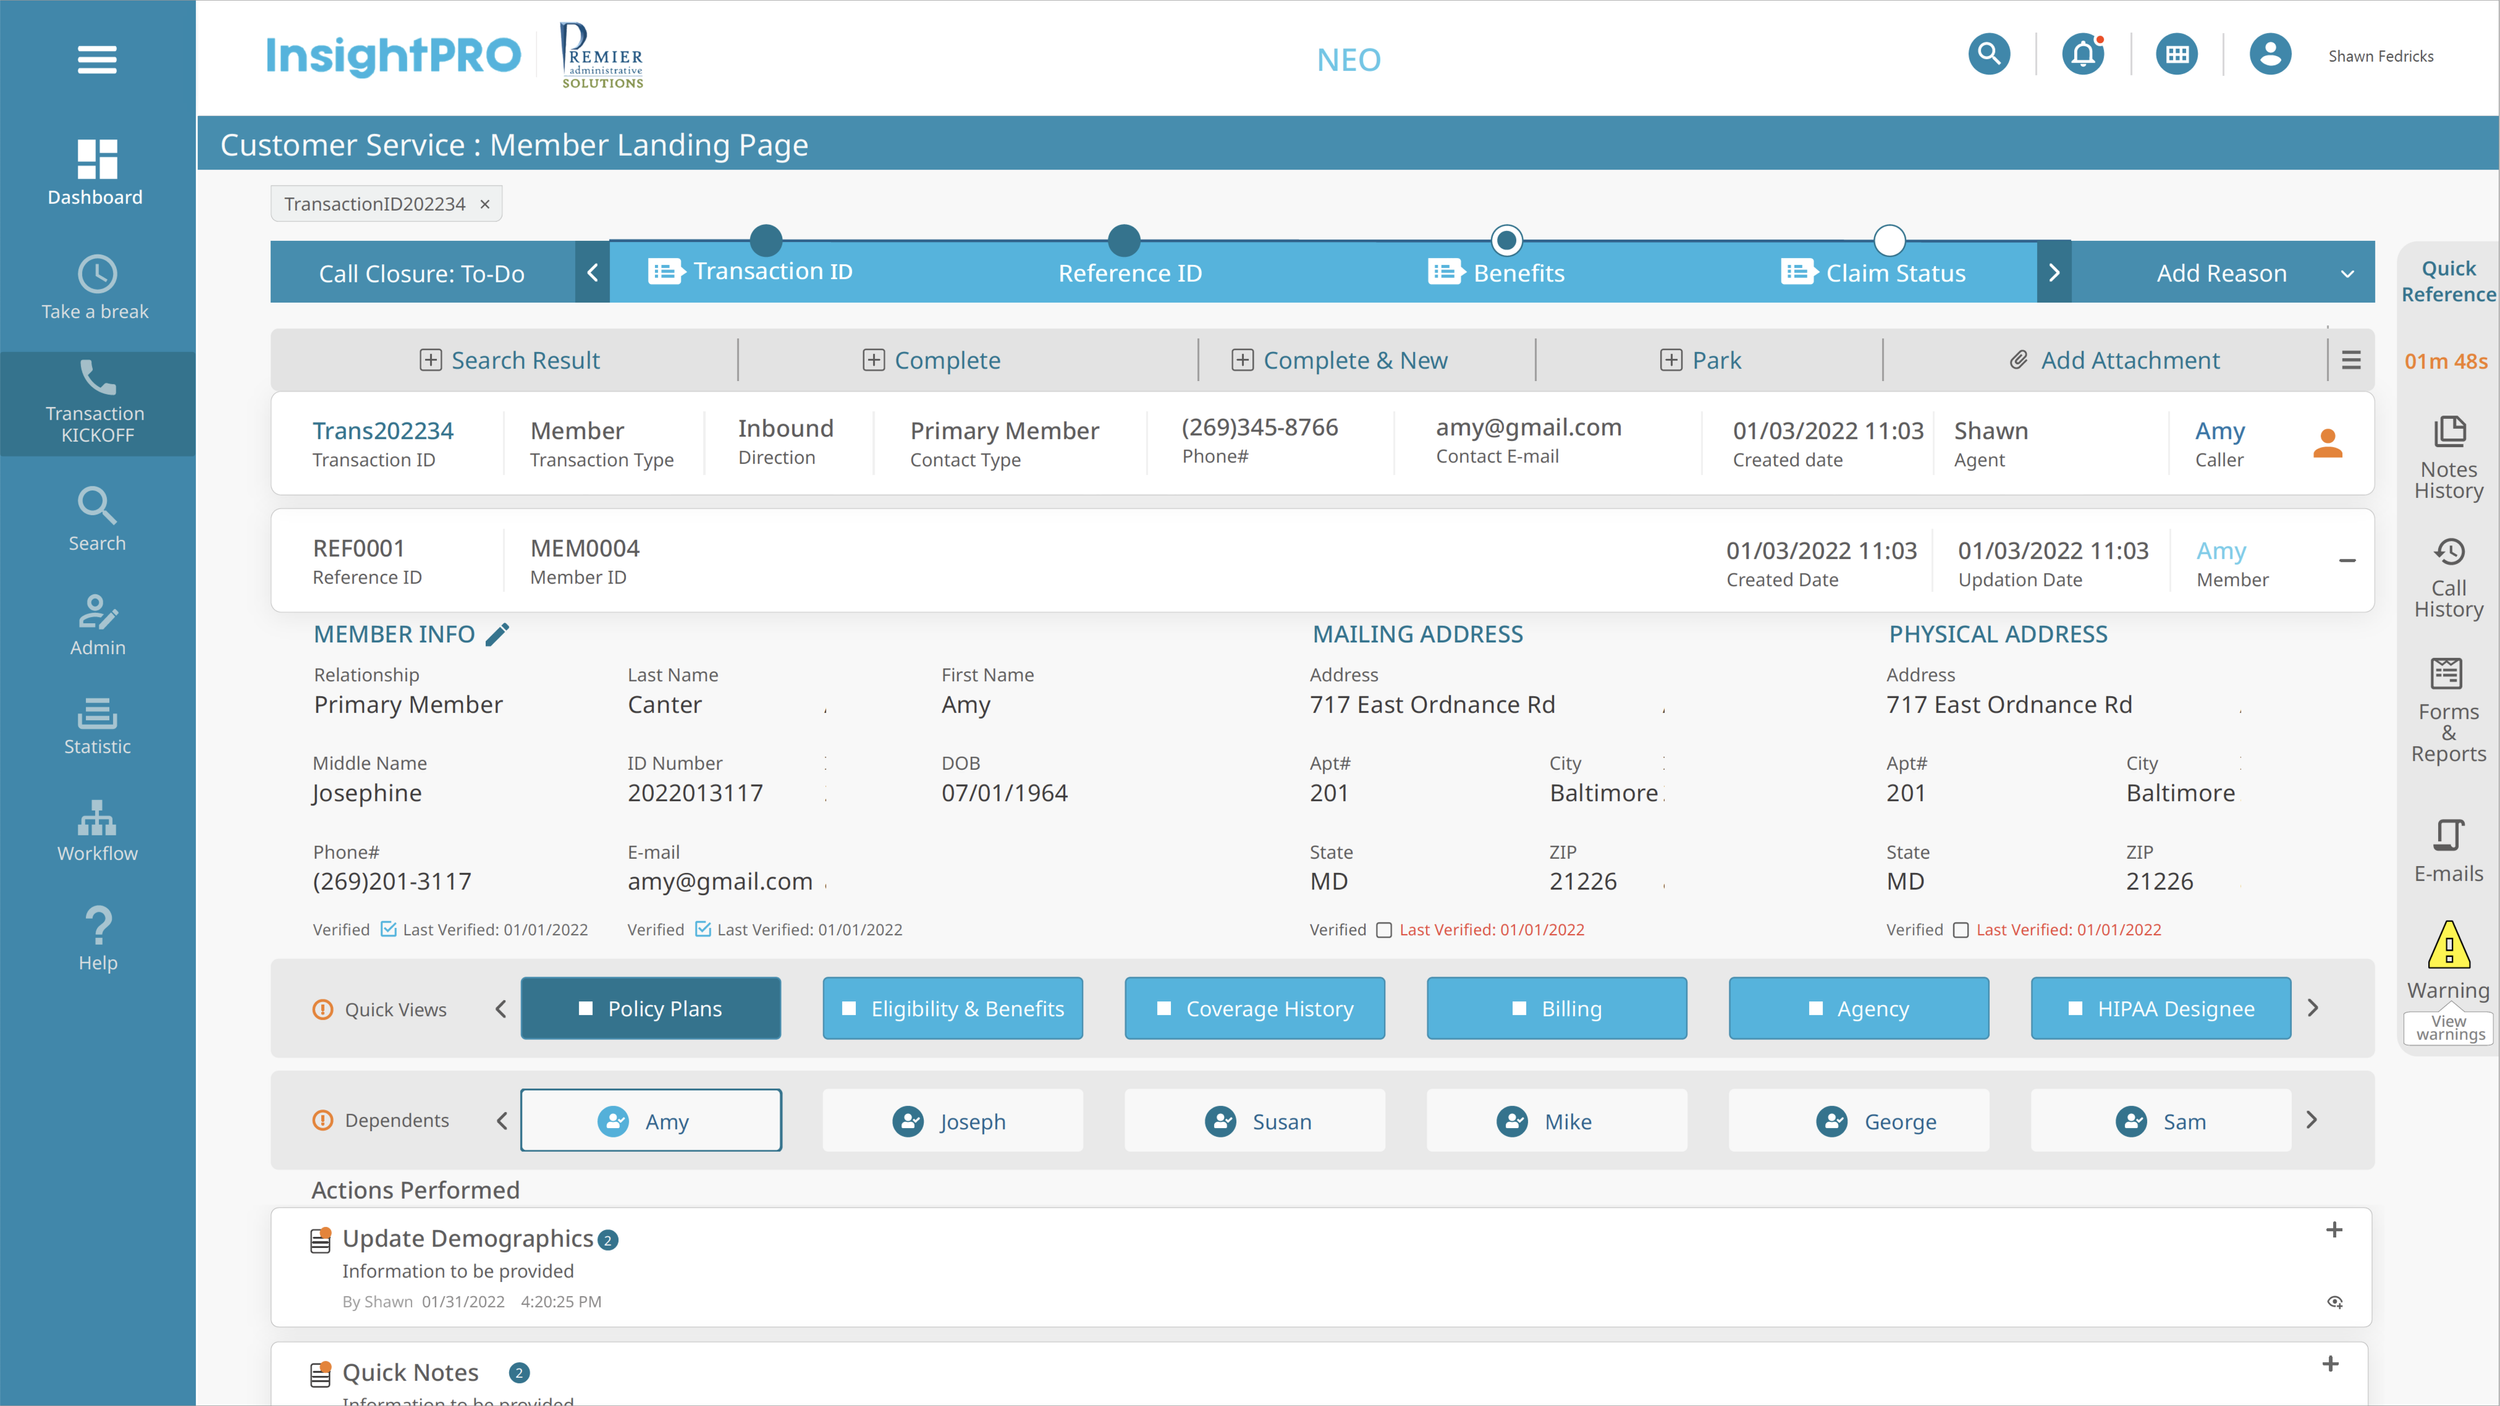Expand the Update Demographics section
Screen dimensions: 2500x1406
[2334, 1230]
